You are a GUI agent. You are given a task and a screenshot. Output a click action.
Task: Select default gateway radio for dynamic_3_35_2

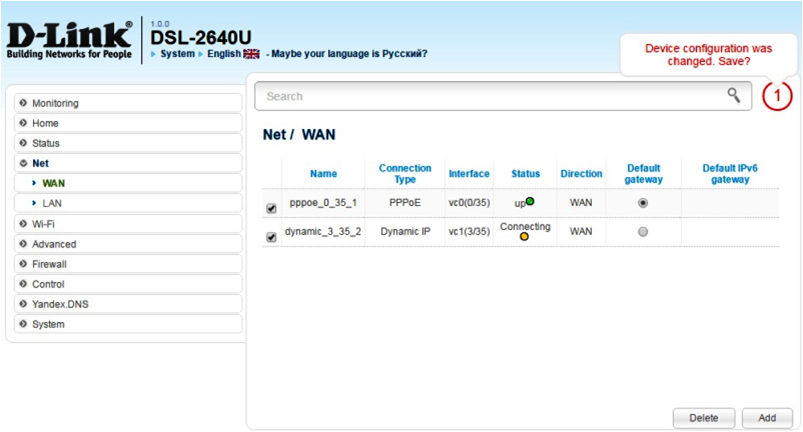(642, 231)
